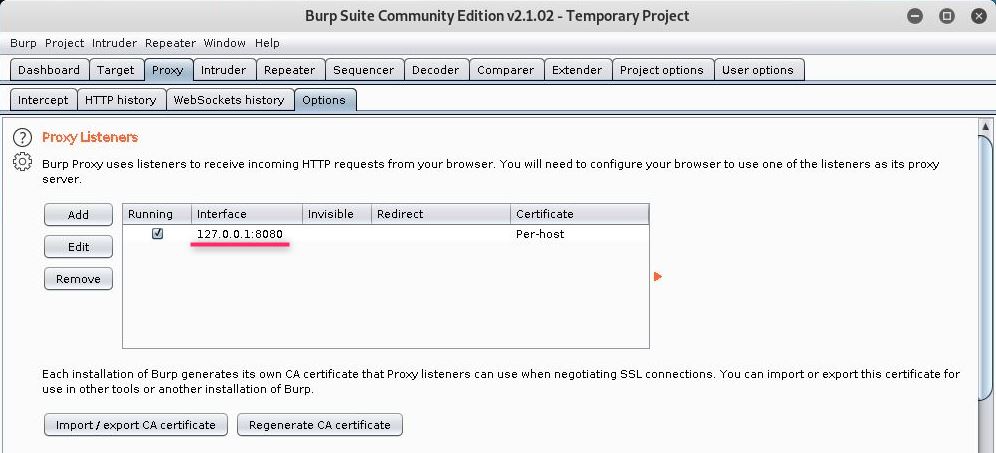Sort by the Certificate column header

[x=580, y=214]
